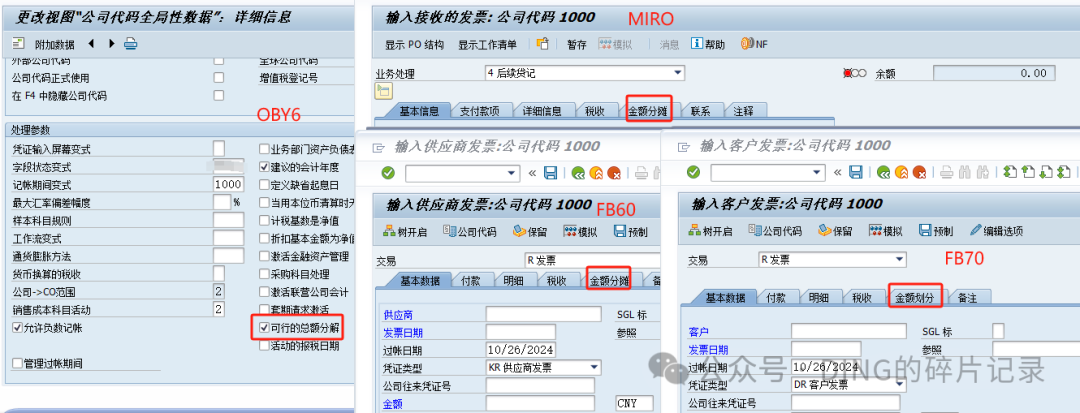Image resolution: width=1080 pixels, height=413 pixels.
Task: Click the double-chevron beside FB60 command field
Action: pyautogui.click(x=532, y=172)
